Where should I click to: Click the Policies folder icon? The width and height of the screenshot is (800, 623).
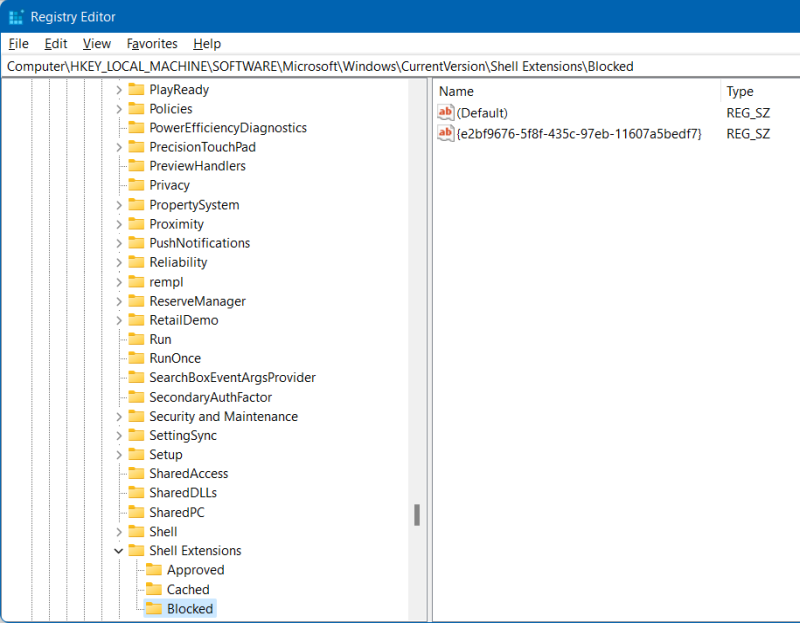136,109
